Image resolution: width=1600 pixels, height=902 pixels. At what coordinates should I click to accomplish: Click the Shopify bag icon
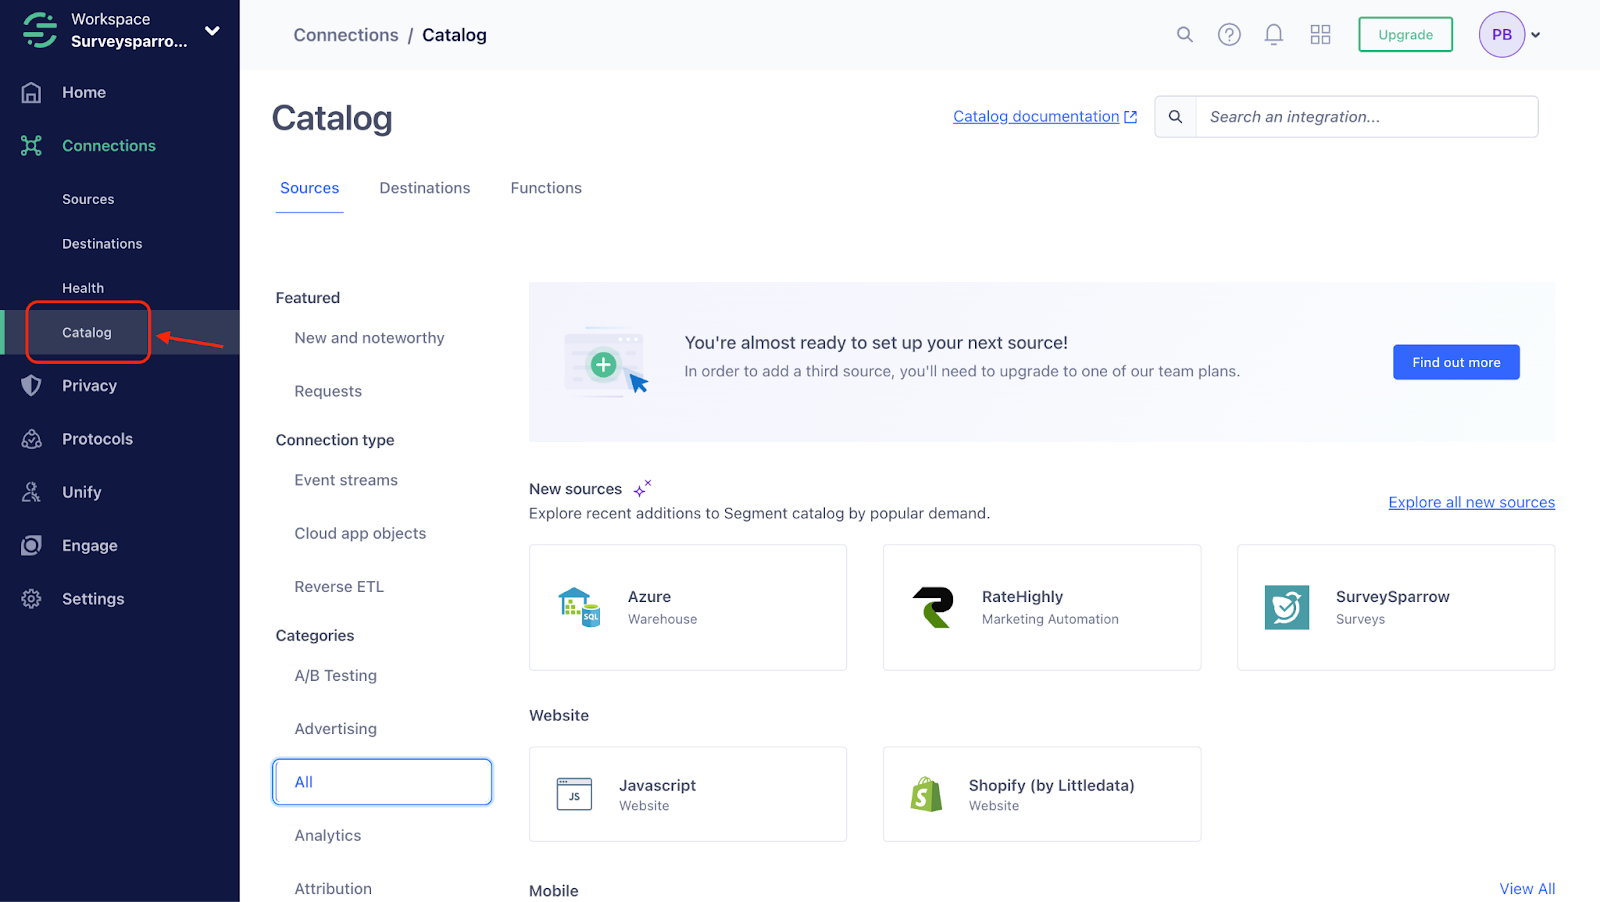coord(926,795)
